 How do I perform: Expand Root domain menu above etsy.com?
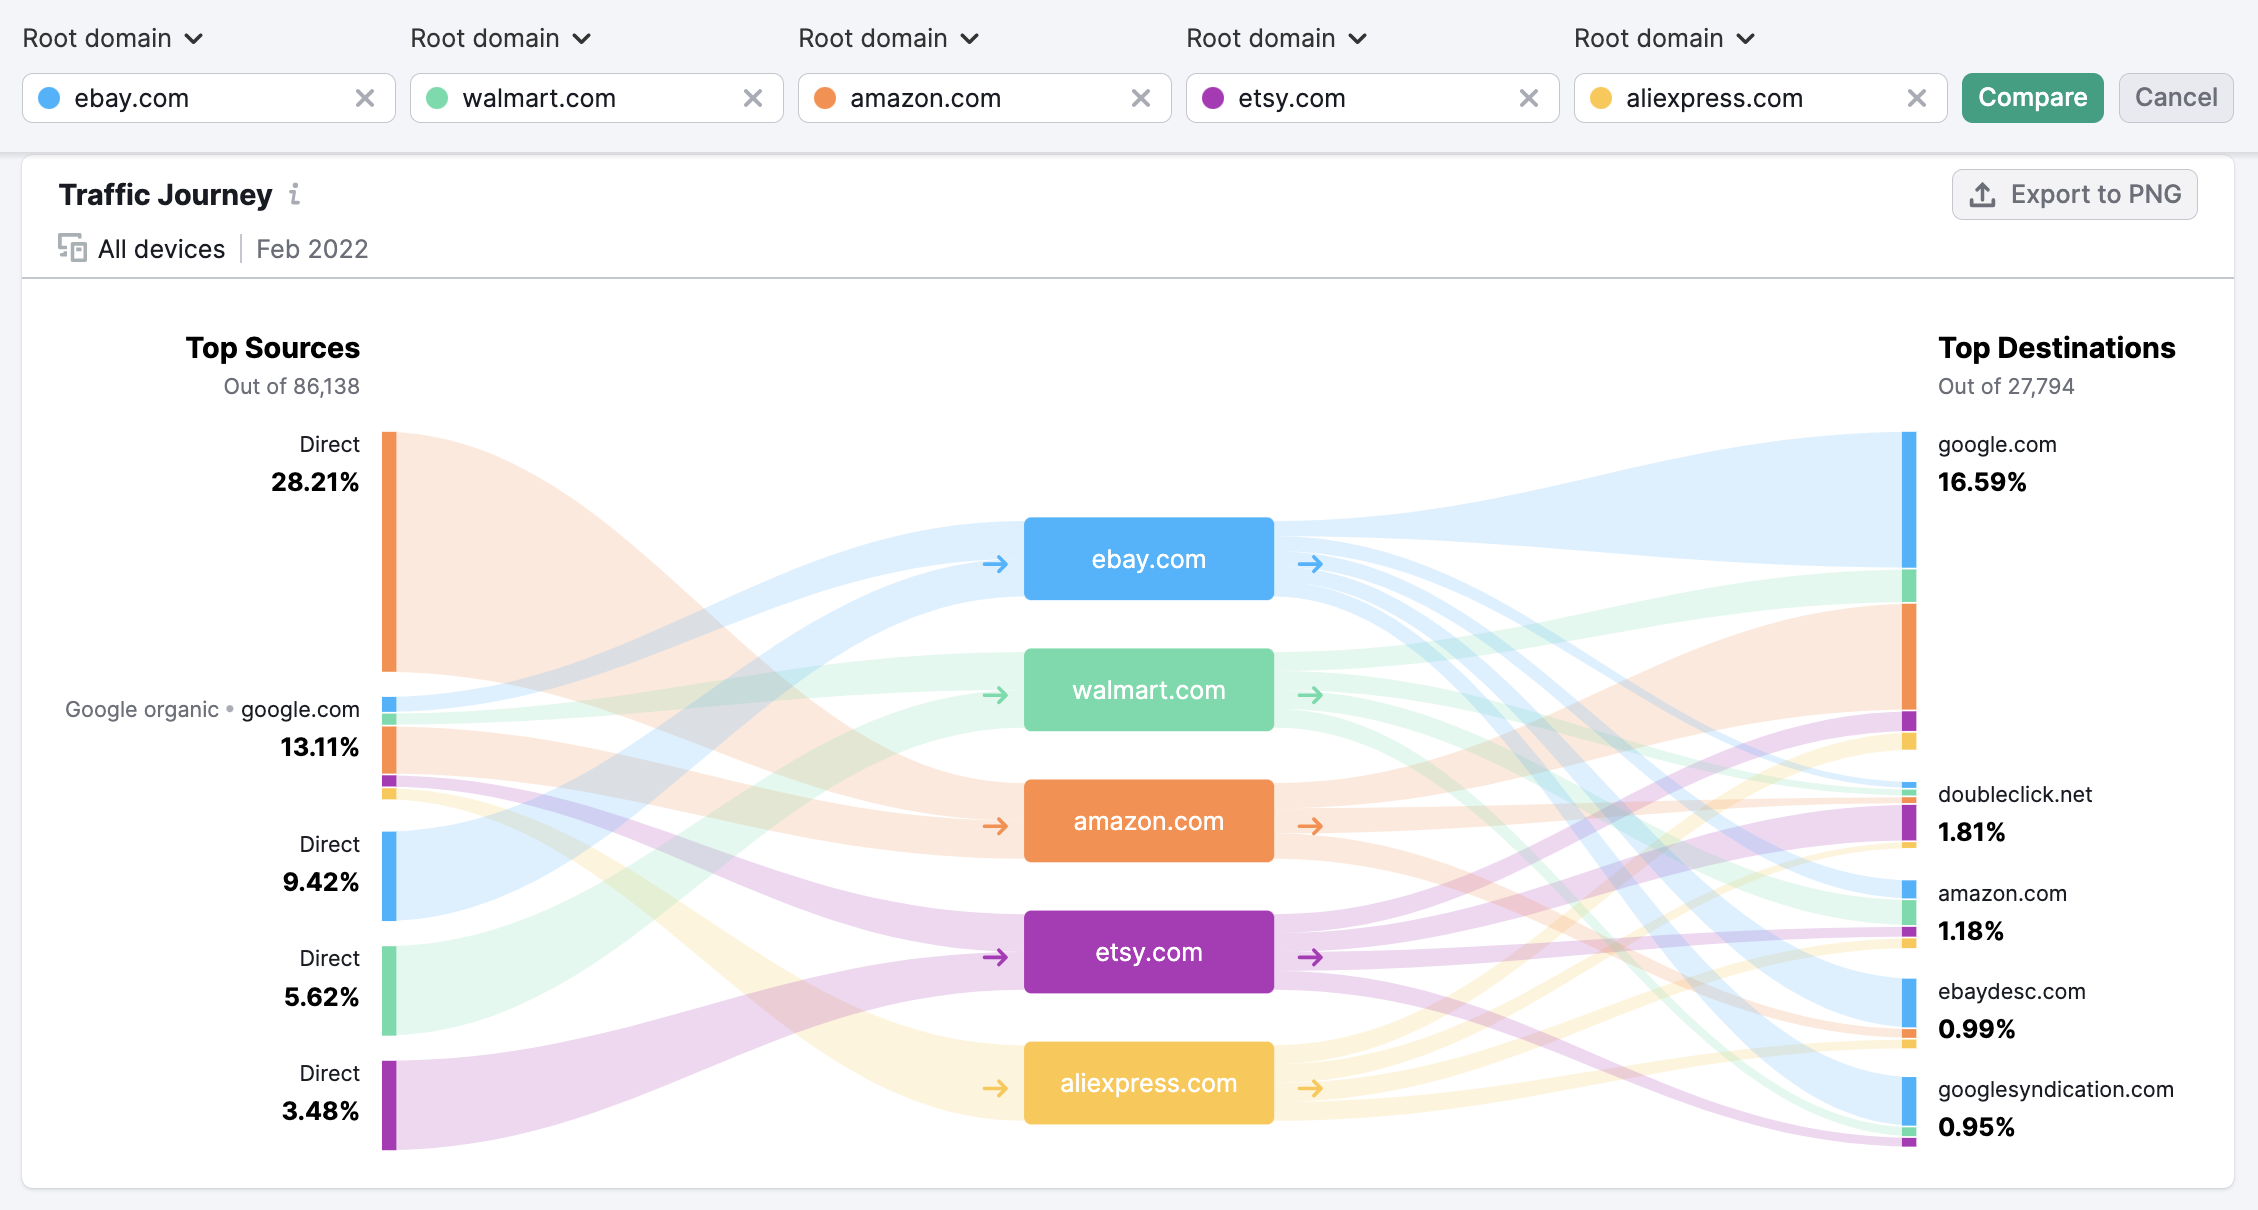(1277, 38)
